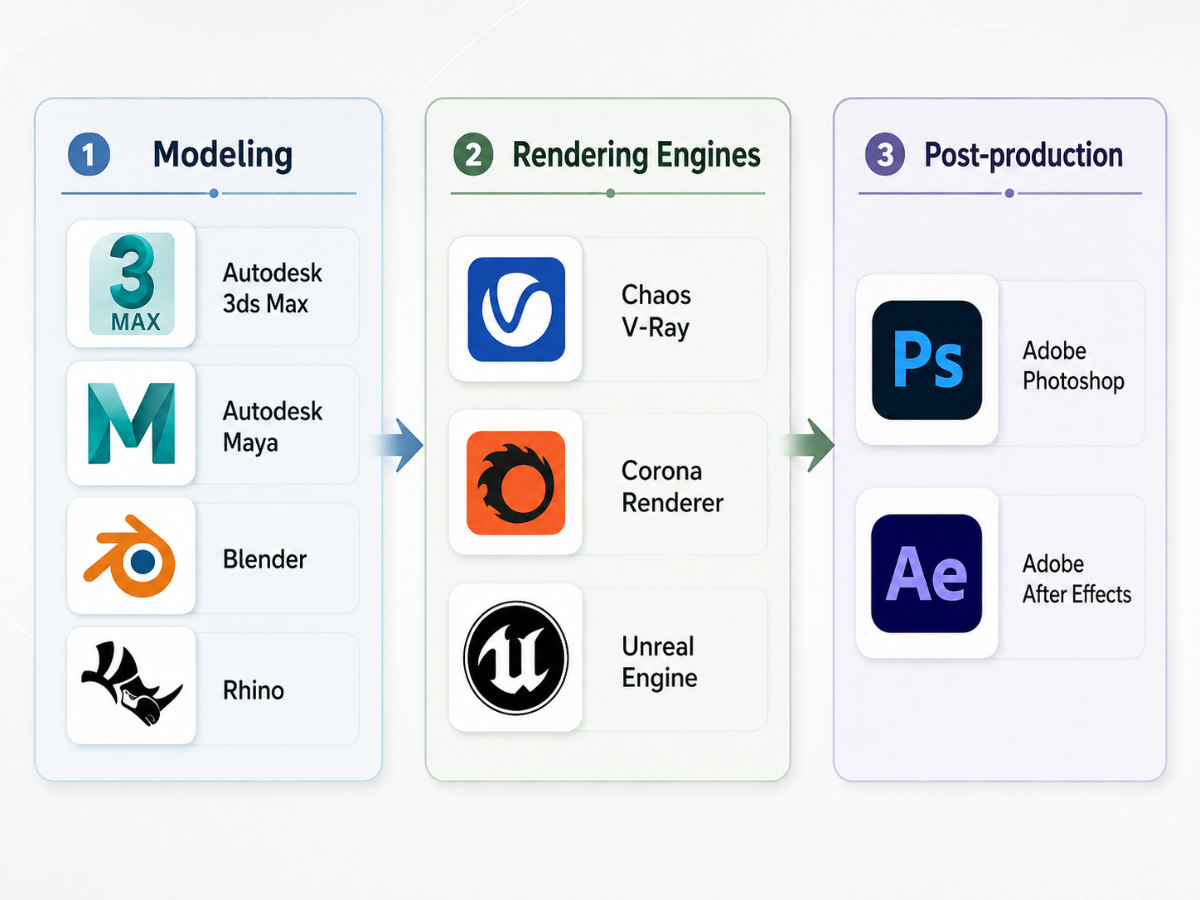This screenshot has width=1200, height=900.
Task: Click the Autodesk 3ds Max logo icon
Action: (x=131, y=284)
